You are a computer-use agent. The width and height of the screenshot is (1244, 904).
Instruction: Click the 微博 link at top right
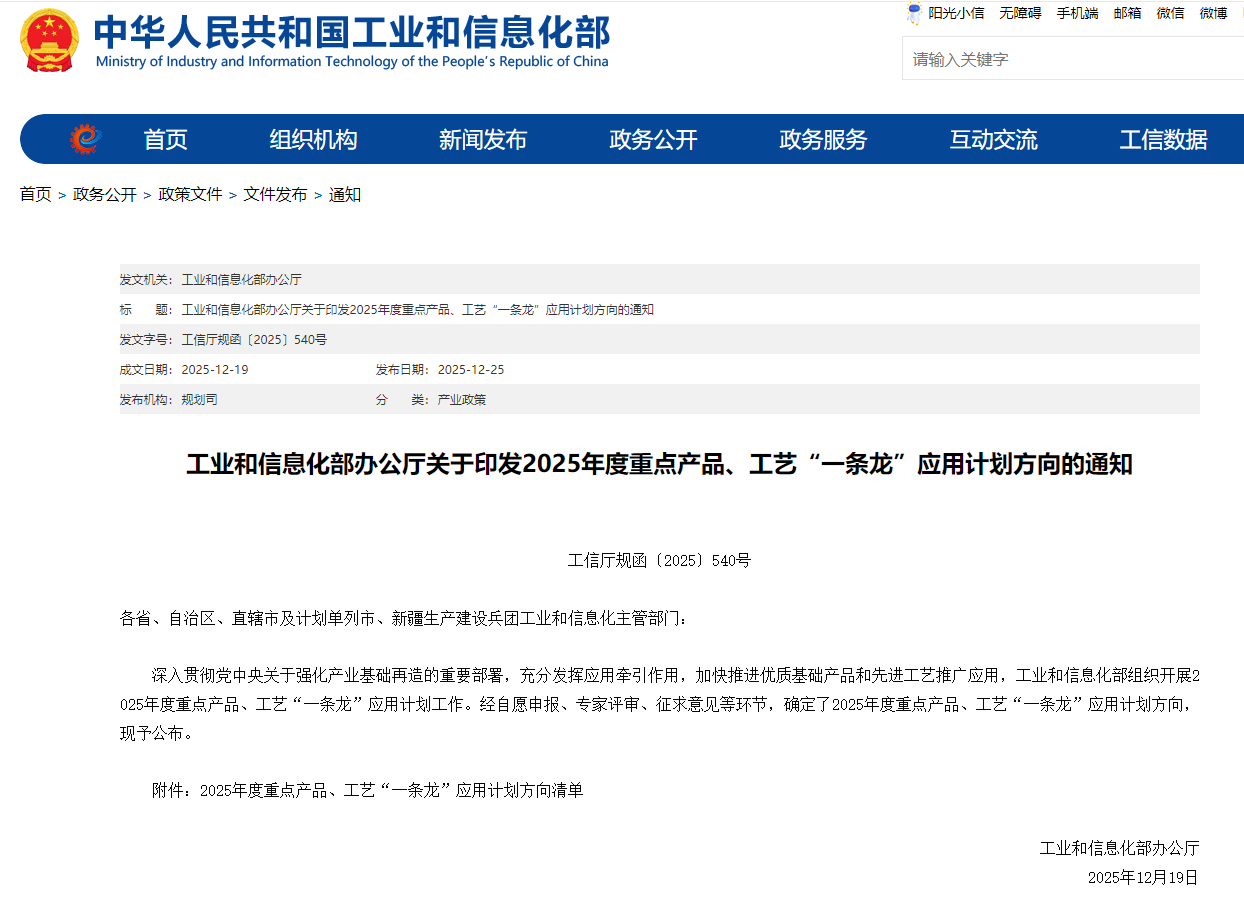coord(1213,13)
